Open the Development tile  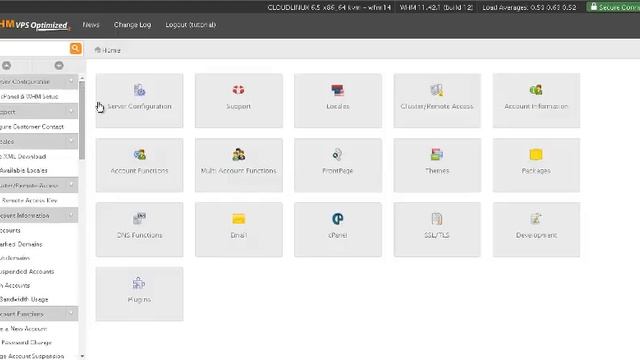tap(536, 229)
